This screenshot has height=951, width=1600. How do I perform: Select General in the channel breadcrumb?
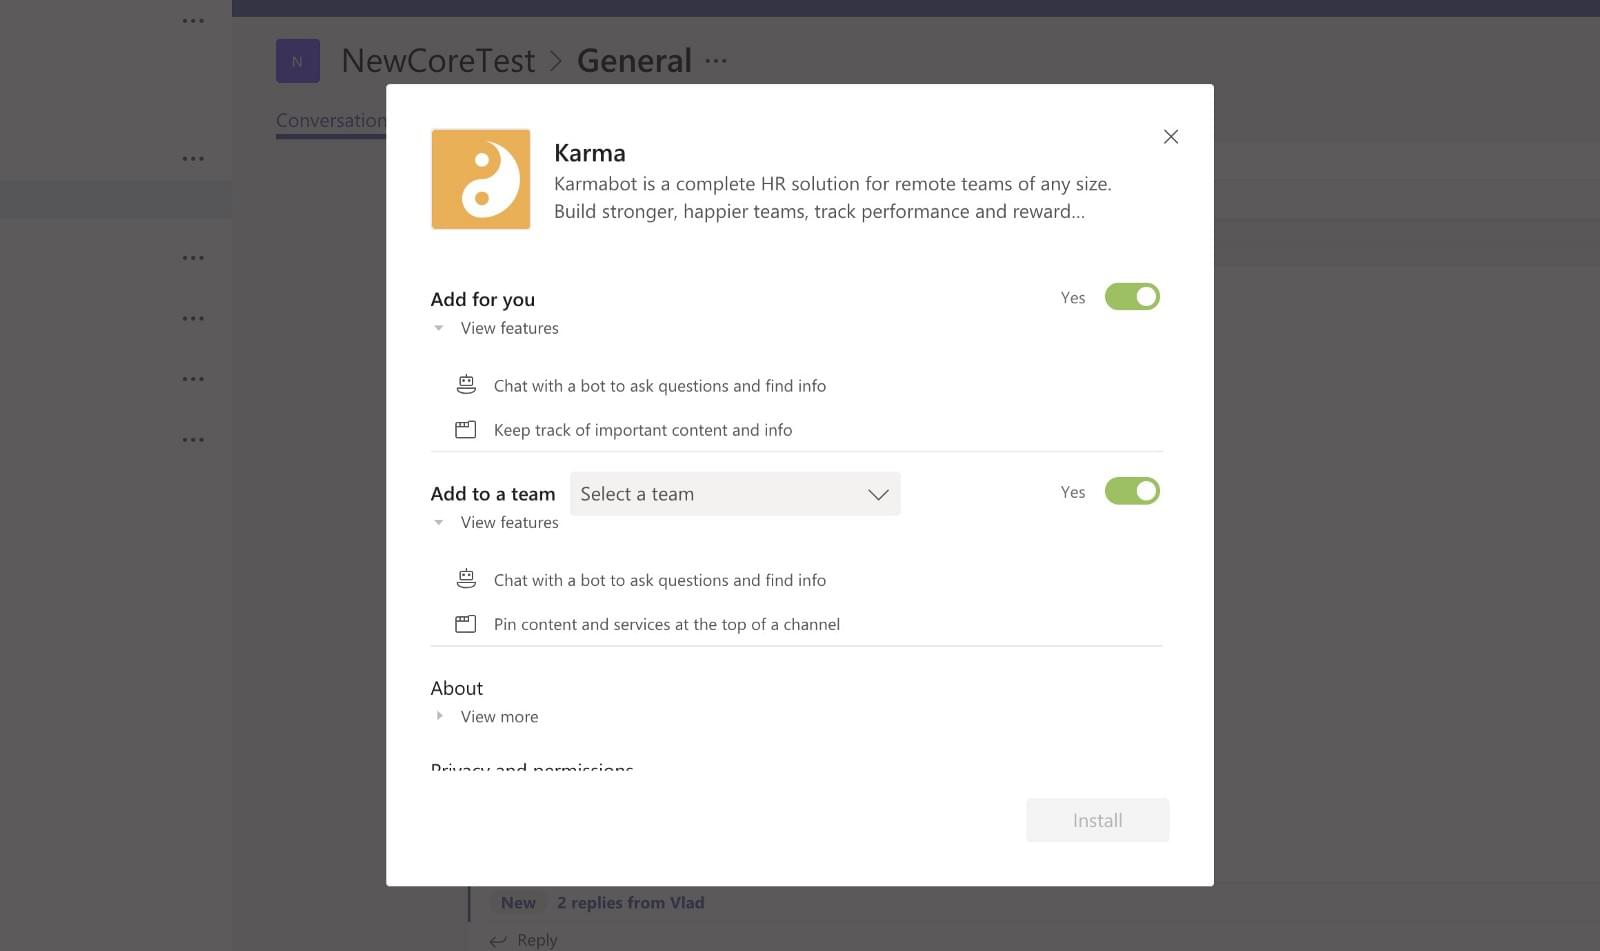click(634, 60)
